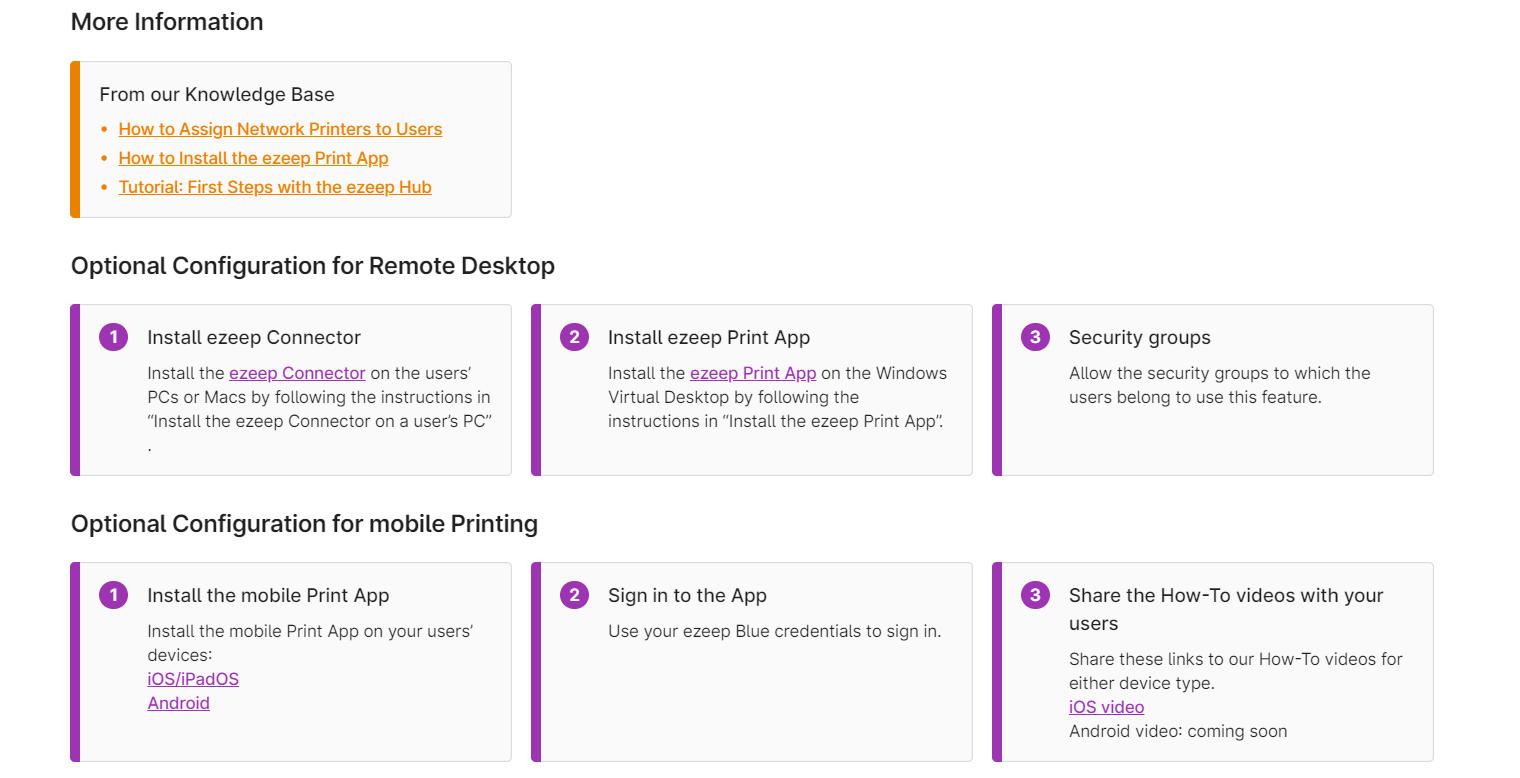This screenshot has width=1520, height=778.
Task: Open the Android app link
Action: pos(178,703)
